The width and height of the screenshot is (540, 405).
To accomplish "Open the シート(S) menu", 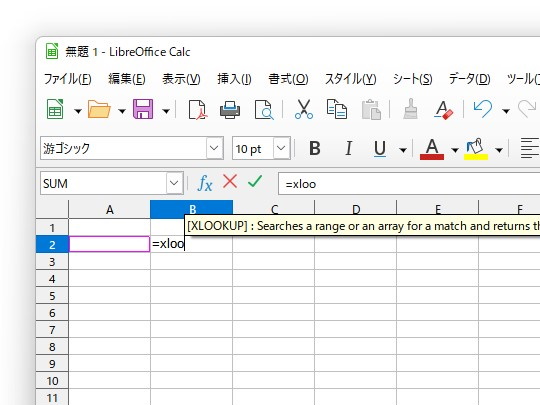I will [413, 79].
